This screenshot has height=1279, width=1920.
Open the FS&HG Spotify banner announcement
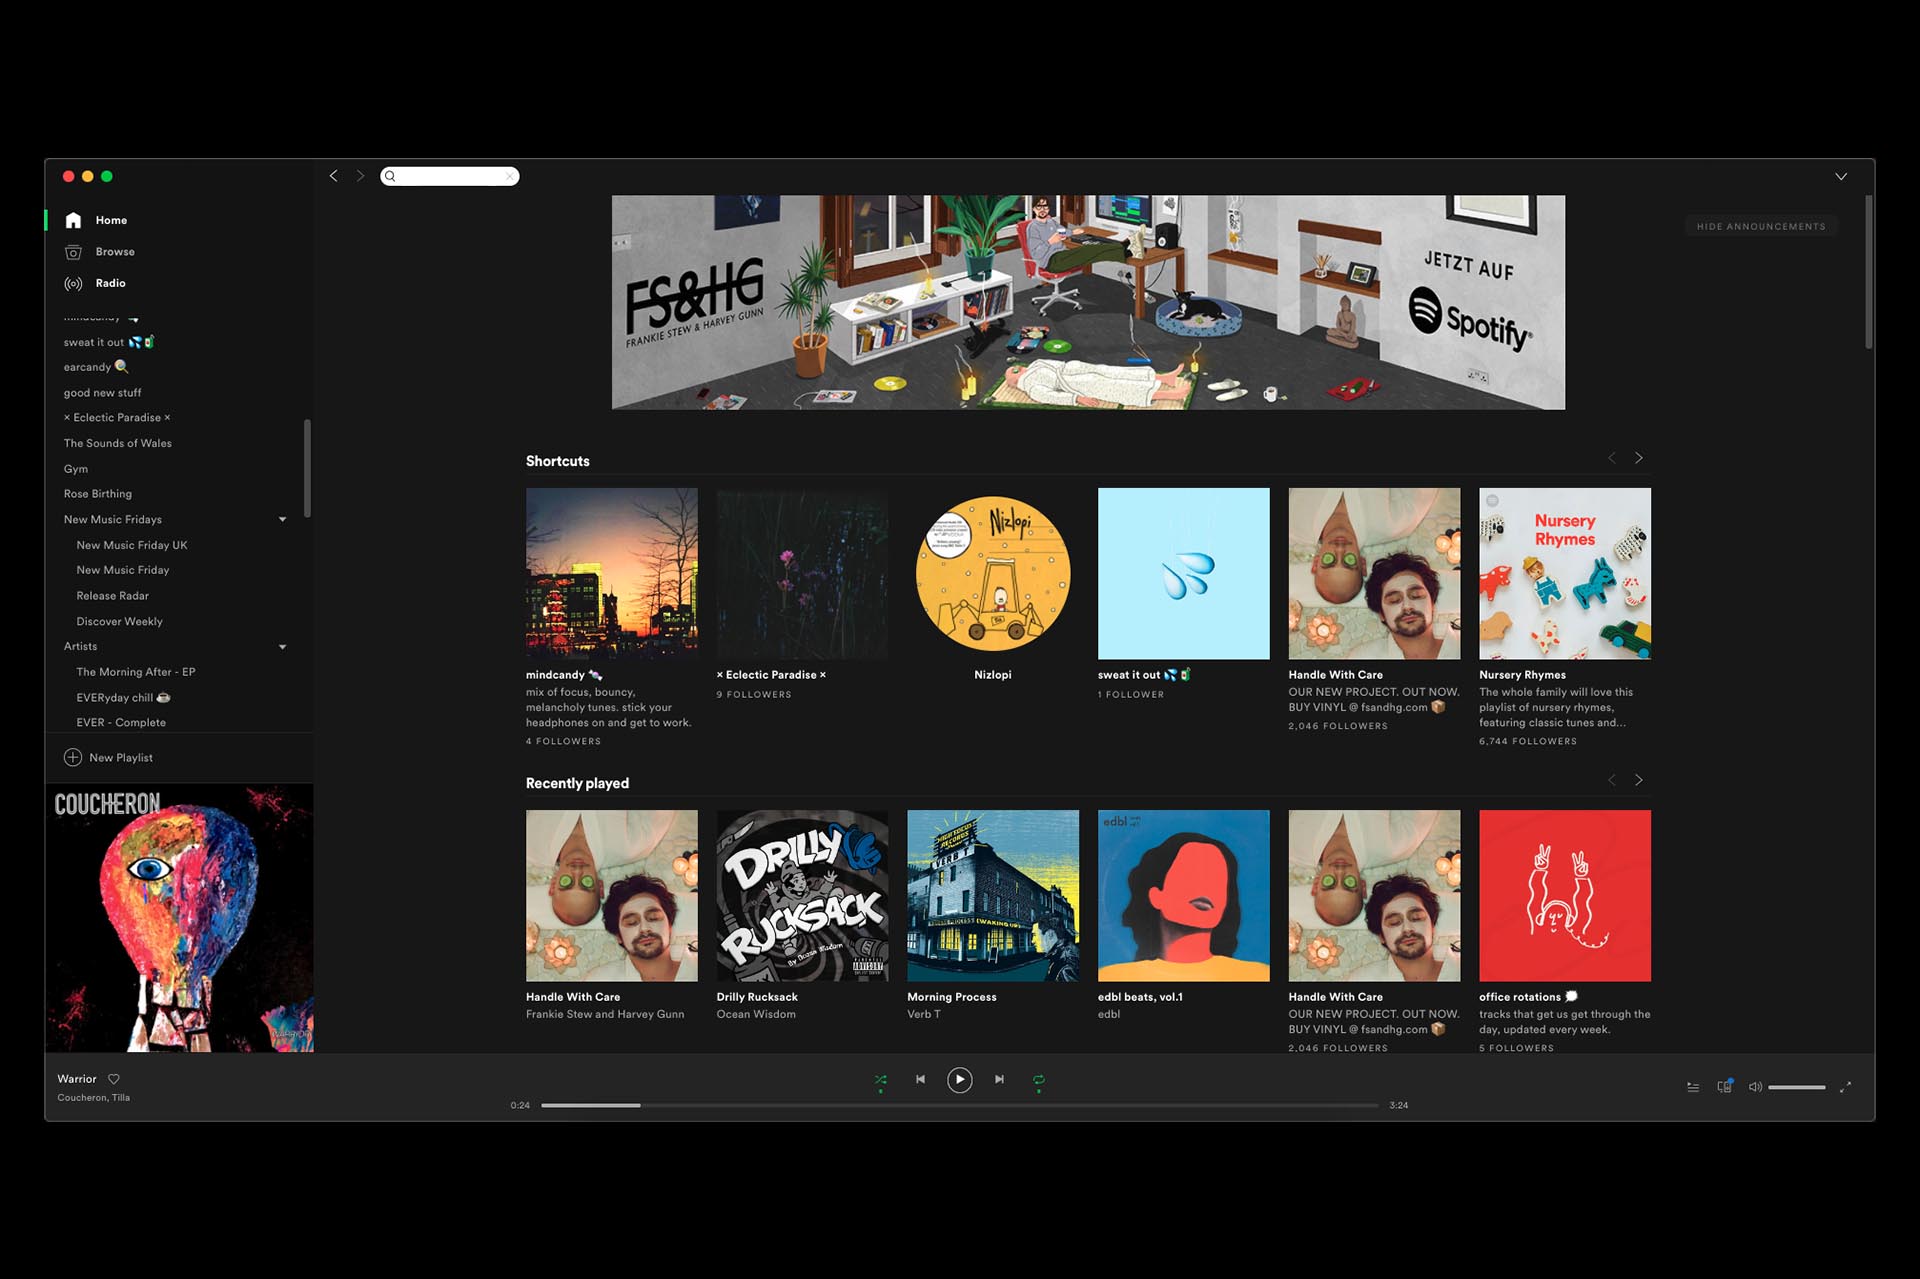[x=1088, y=302]
